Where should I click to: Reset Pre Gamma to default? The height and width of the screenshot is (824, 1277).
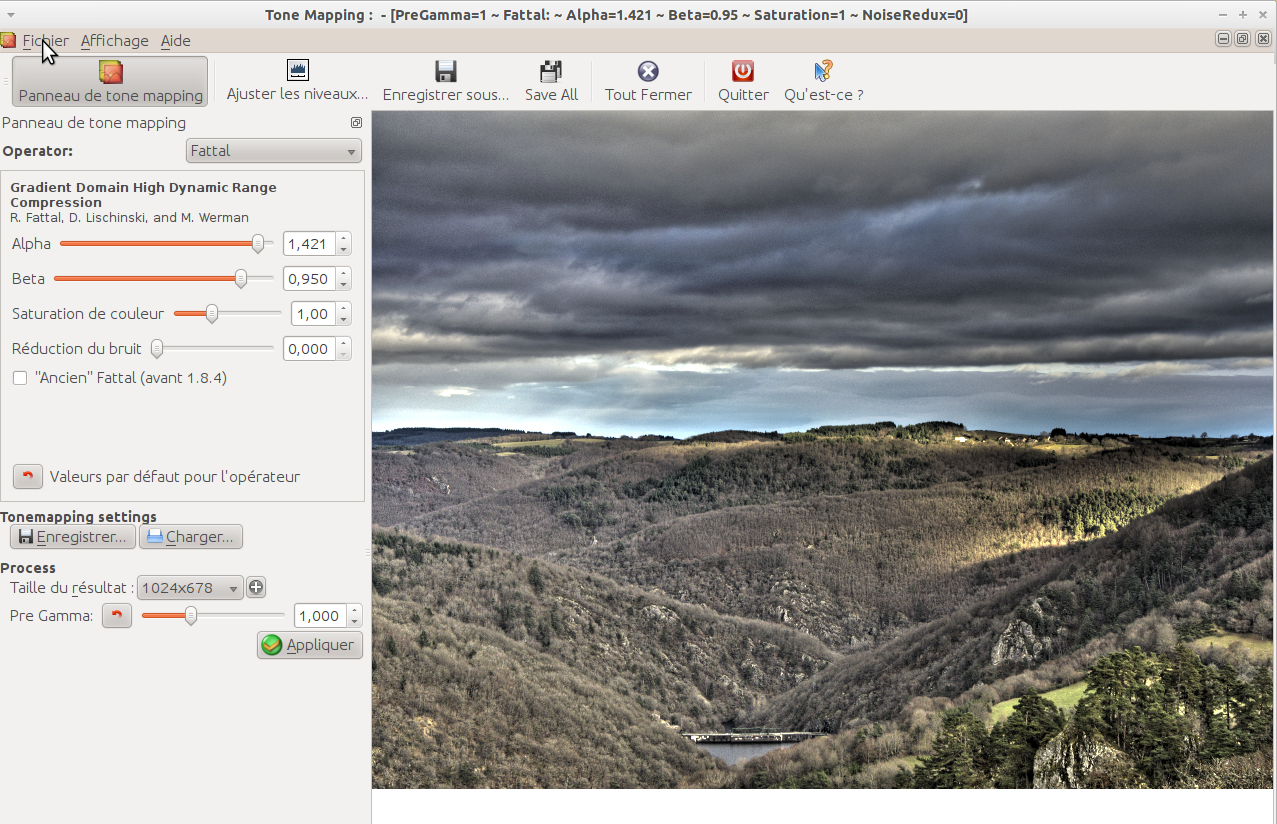click(117, 615)
